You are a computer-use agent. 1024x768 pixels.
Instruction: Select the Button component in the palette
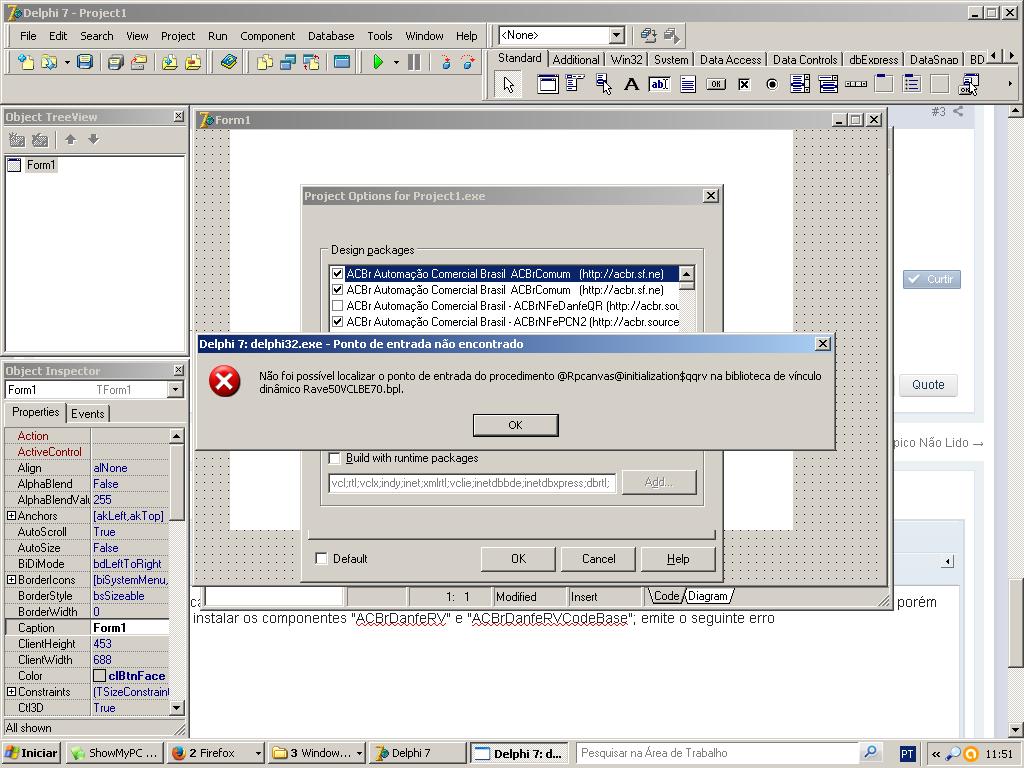tap(716, 84)
